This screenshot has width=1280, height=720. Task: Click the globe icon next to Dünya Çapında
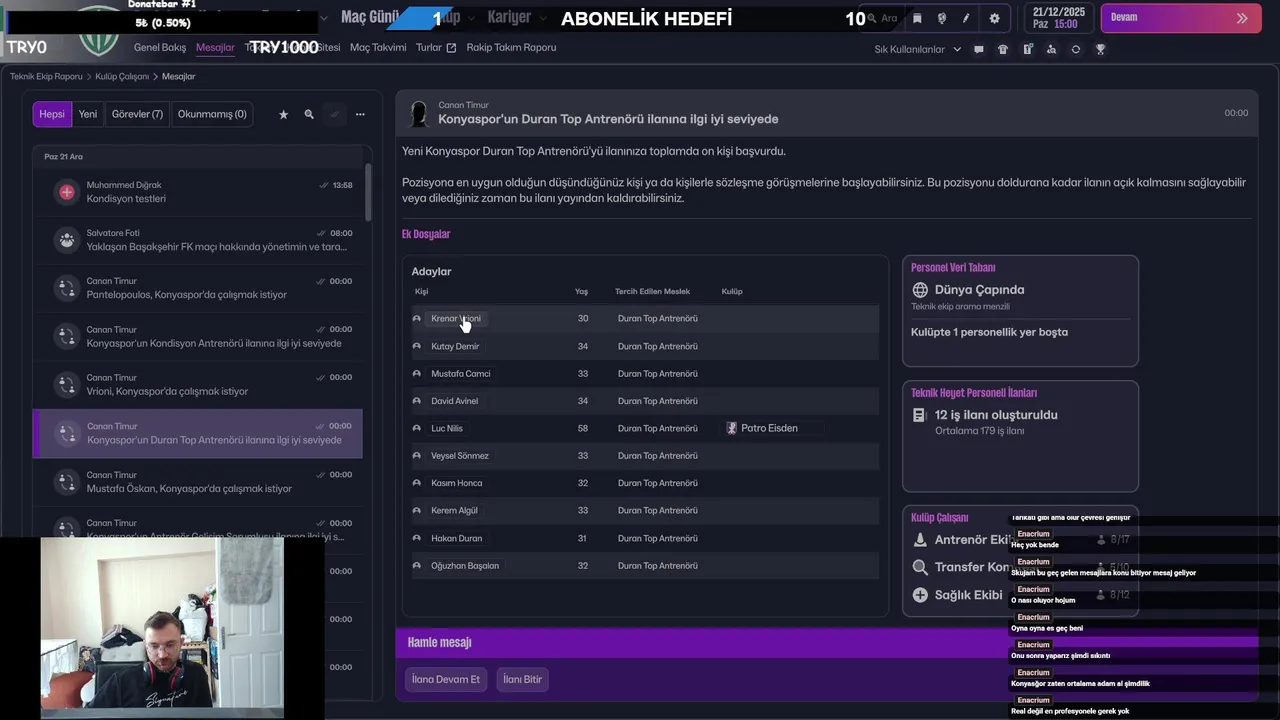click(x=920, y=290)
